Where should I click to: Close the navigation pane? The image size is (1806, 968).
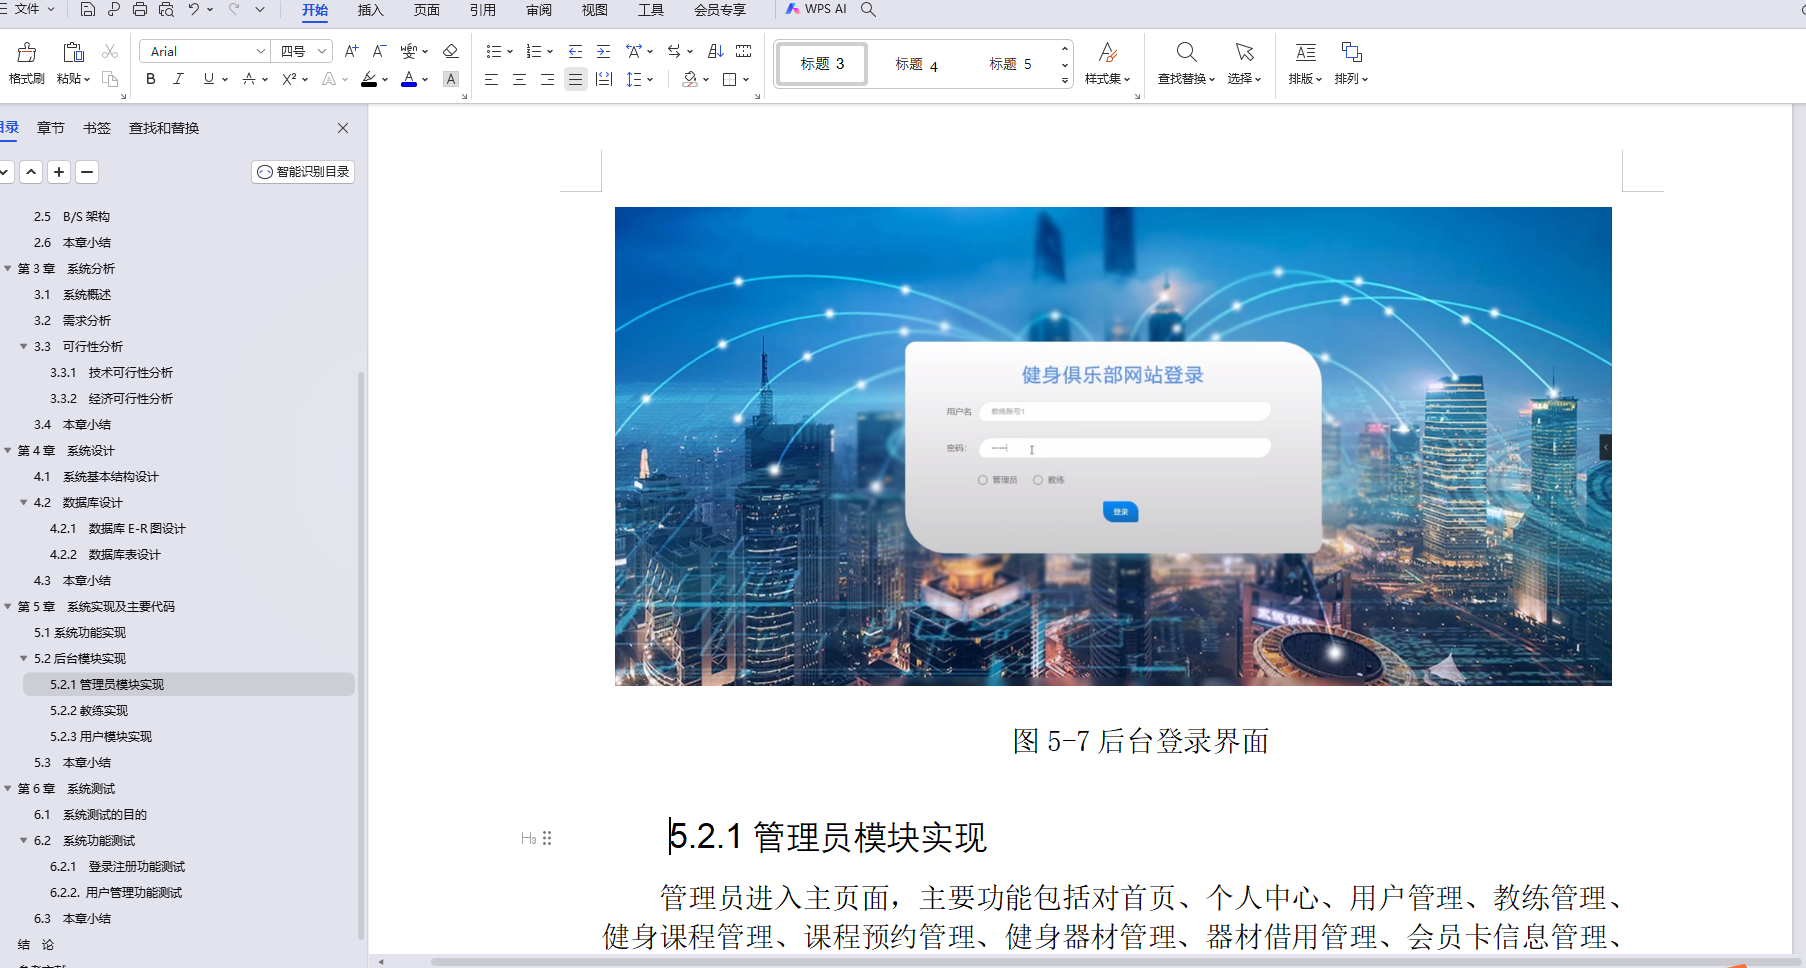tap(343, 128)
